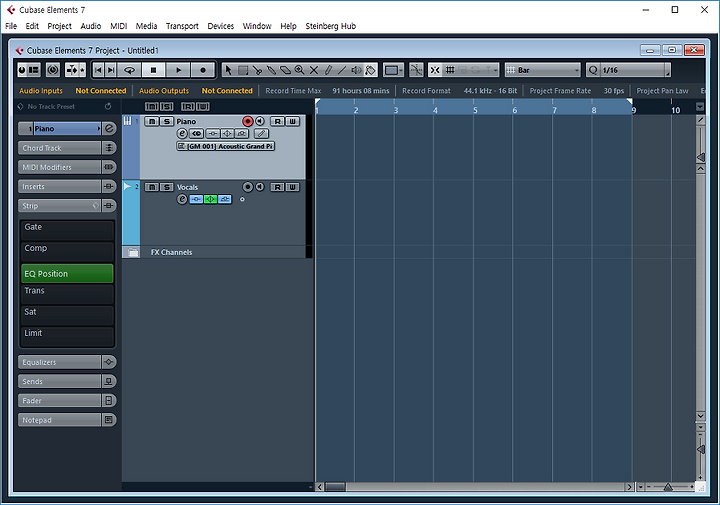Click the vertical zoom slider handle

click(x=701, y=449)
